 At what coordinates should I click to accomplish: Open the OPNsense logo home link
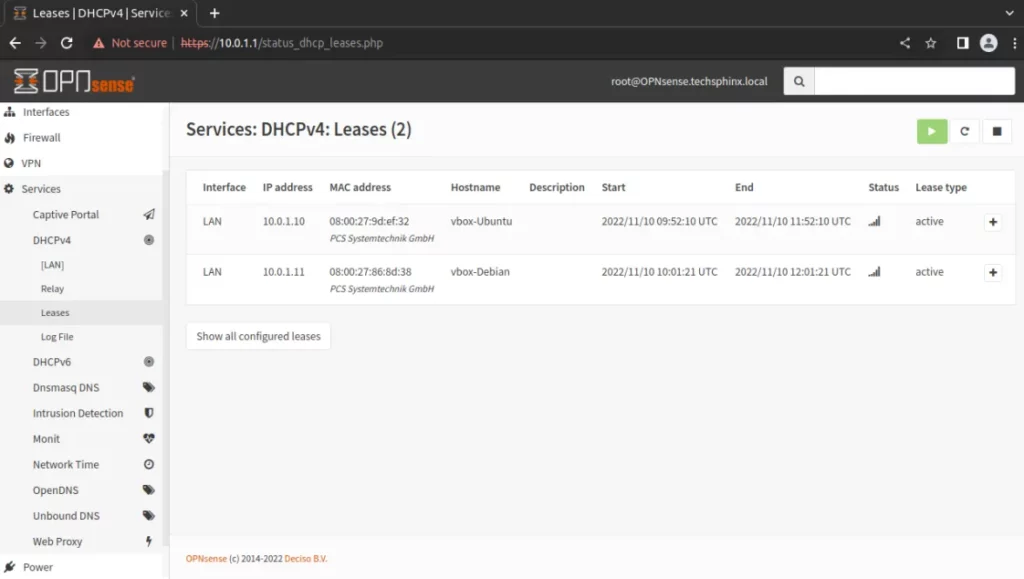pos(74,82)
